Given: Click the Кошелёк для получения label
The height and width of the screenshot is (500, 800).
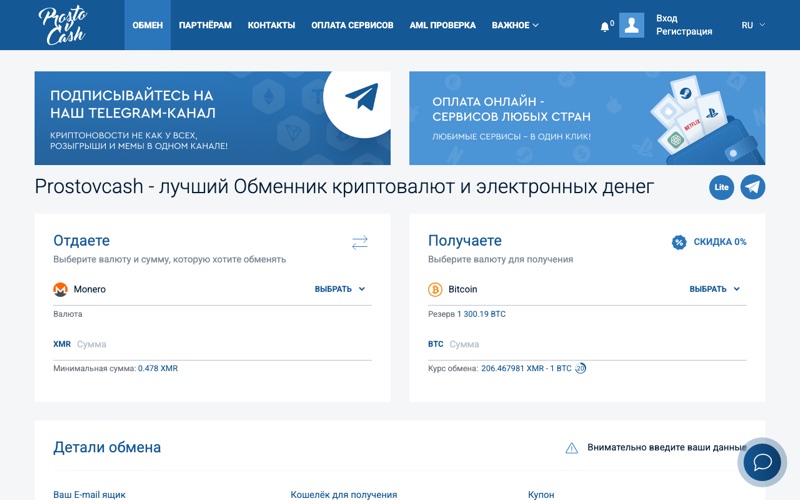Looking at the screenshot, I should pyautogui.click(x=343, y=495).
